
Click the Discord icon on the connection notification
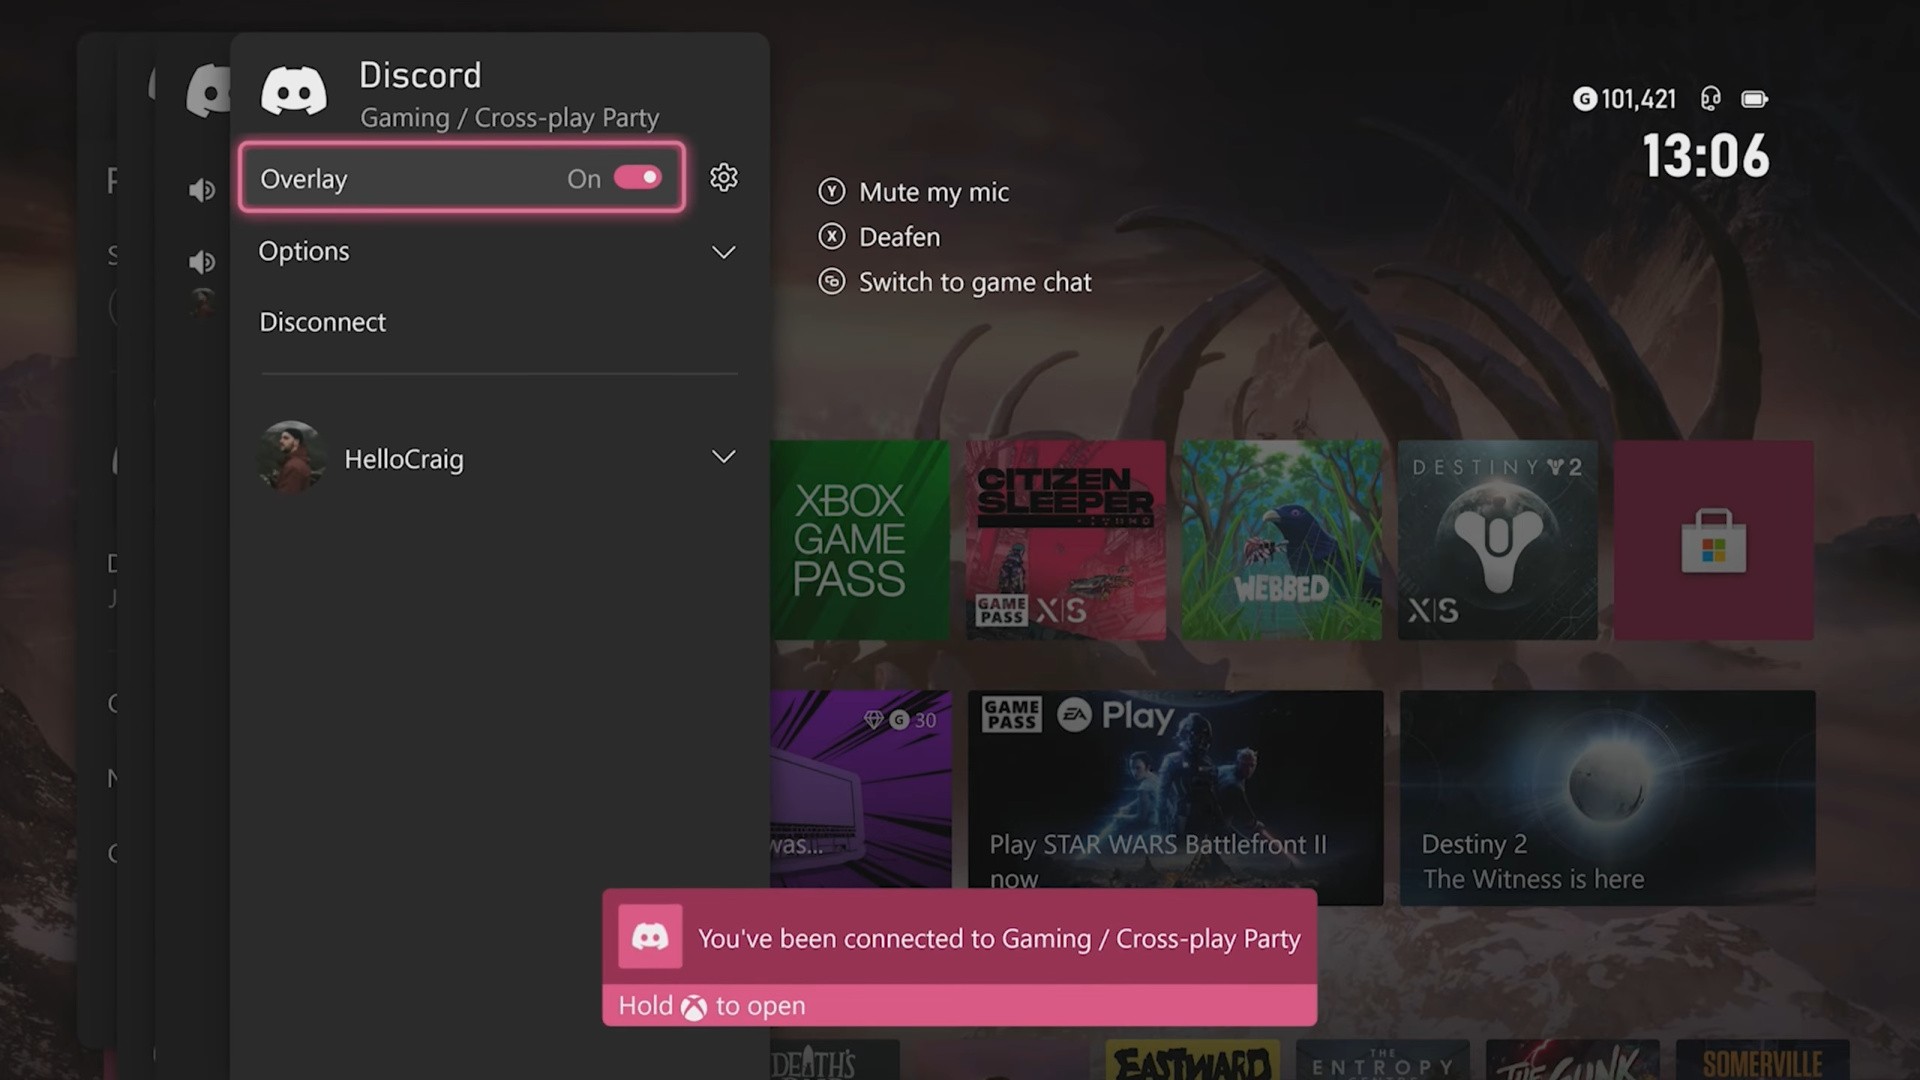pos(650,936)
